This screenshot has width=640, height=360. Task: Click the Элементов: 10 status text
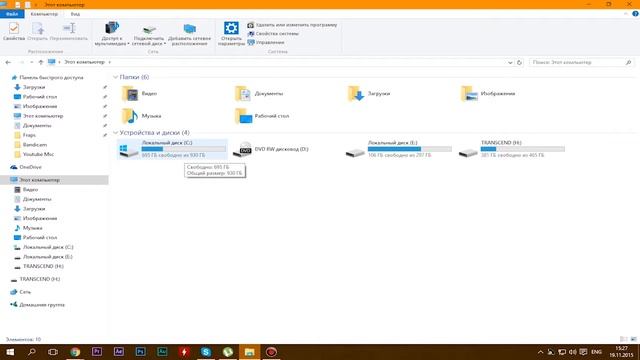[23, 340]
